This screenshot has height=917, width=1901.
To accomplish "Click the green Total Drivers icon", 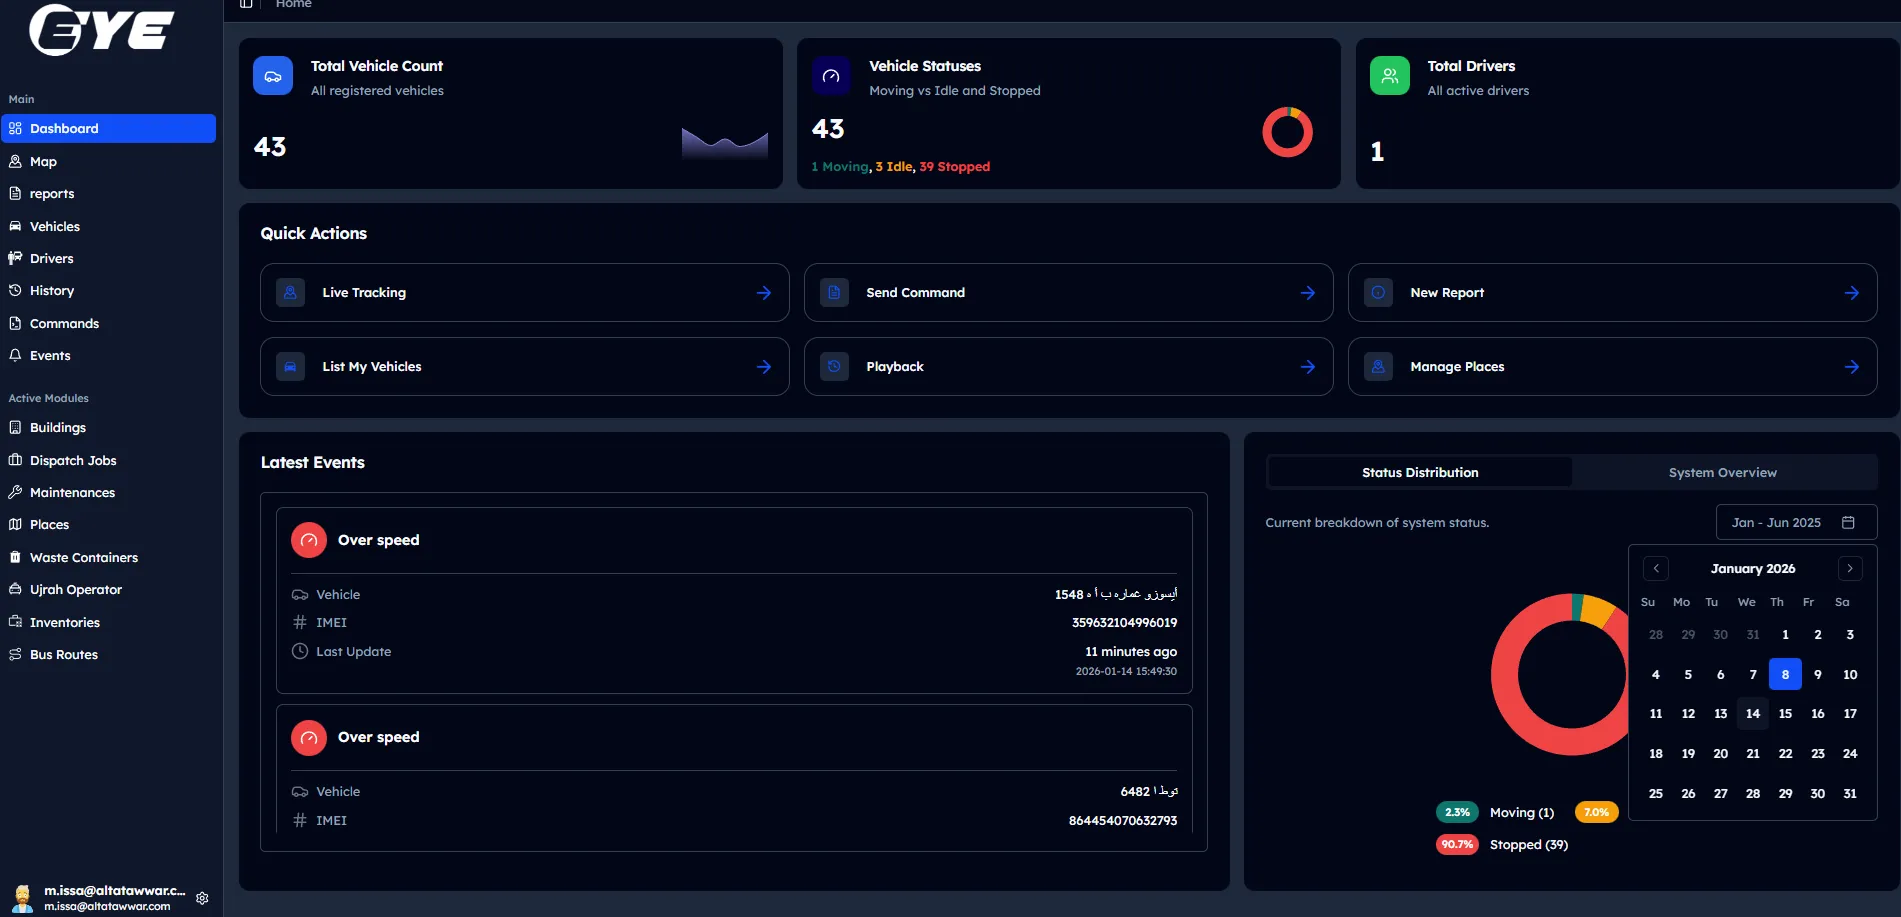I will (1389, 76).
